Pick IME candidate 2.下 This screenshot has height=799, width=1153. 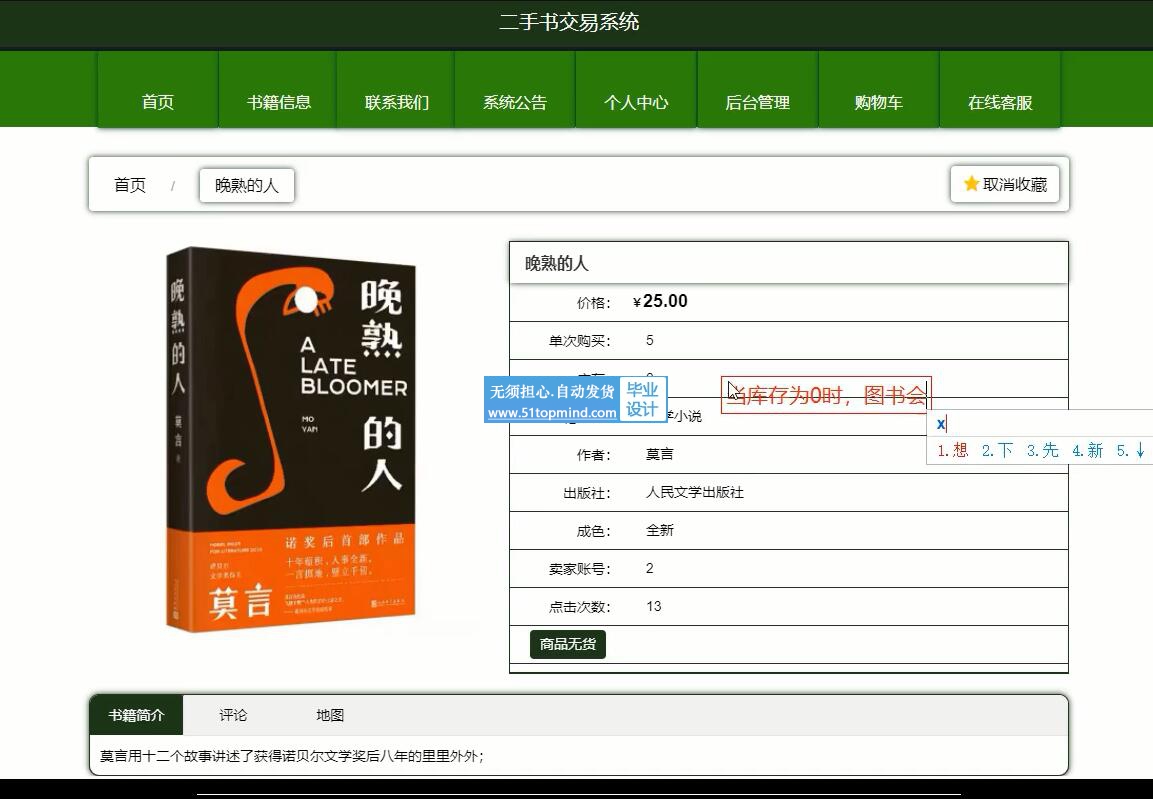tap(997, 451)
